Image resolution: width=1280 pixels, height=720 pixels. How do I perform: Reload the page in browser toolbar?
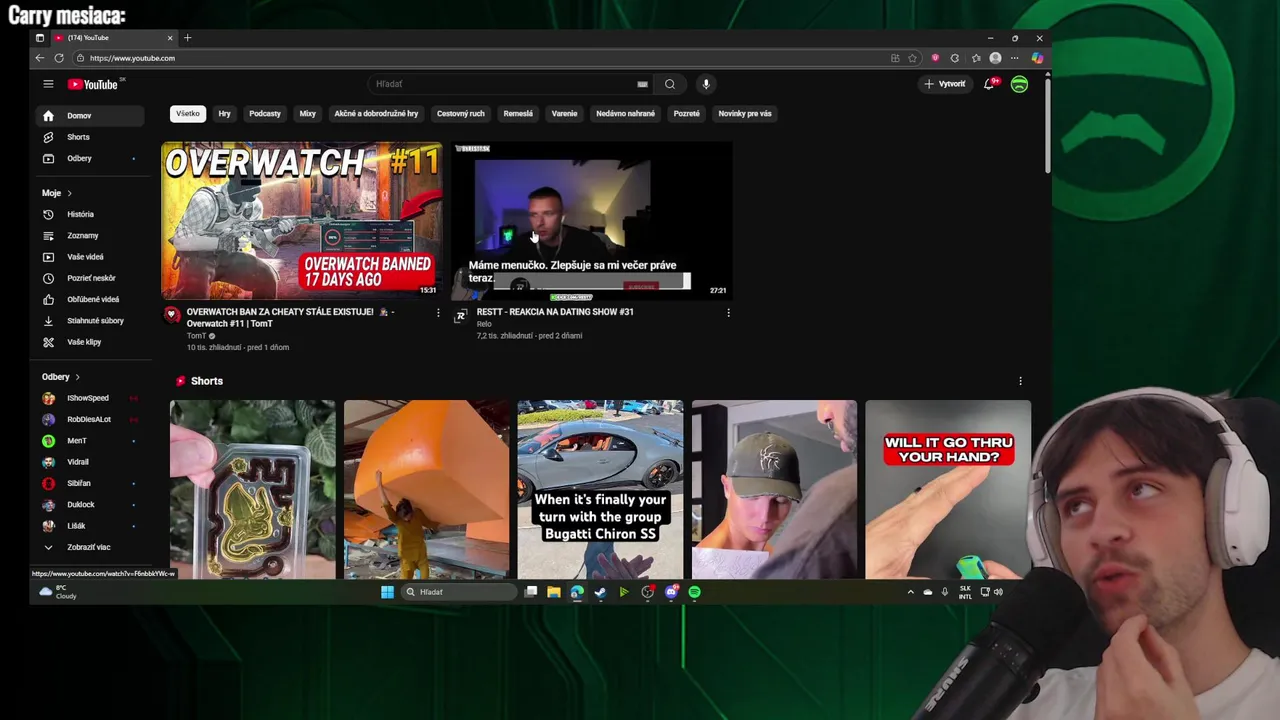[59, 58]
